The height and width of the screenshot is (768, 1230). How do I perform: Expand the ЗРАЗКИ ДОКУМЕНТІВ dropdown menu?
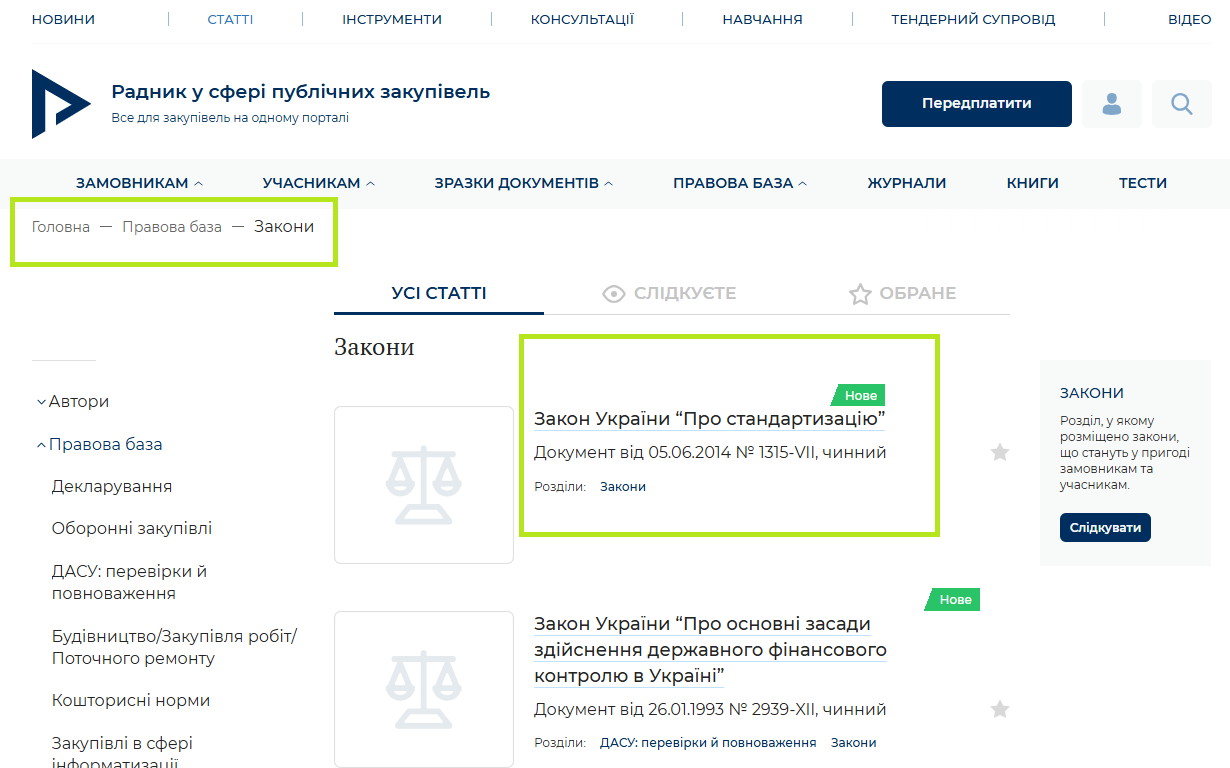click(524, 183)
